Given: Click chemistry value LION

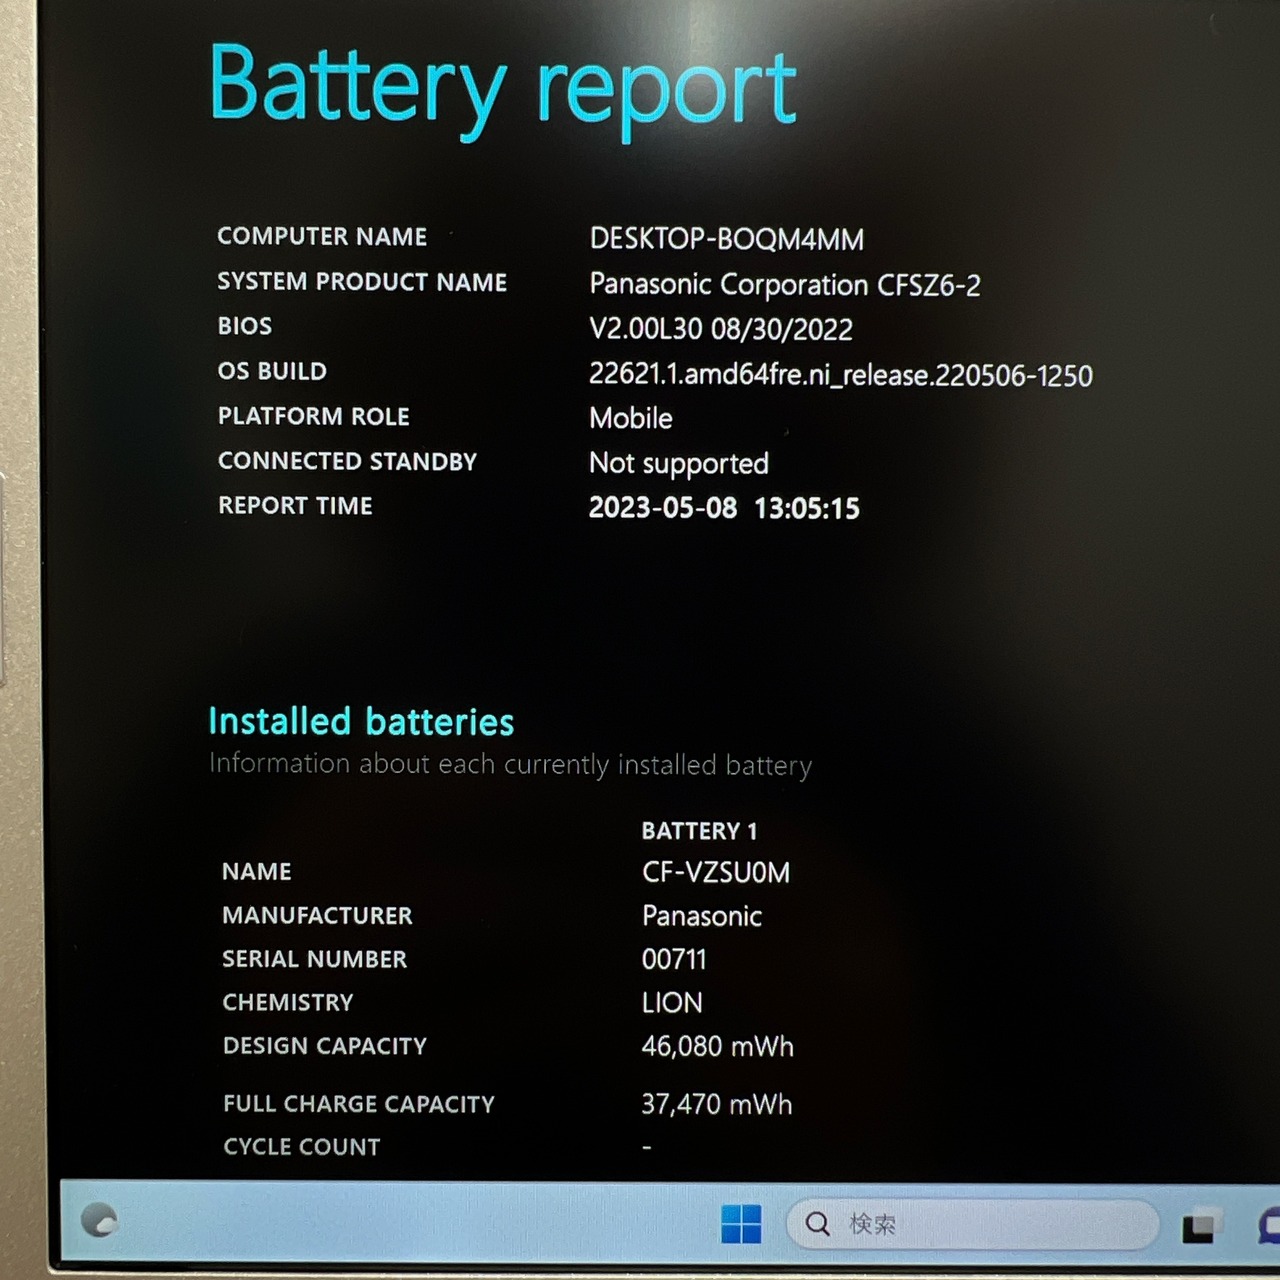Looking at the screenshot, I should [671, 1003].
